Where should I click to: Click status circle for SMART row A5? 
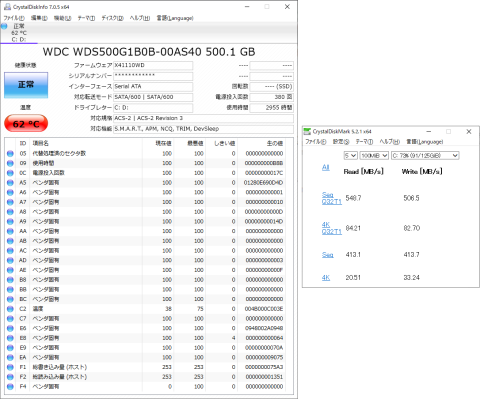(10, 183)
